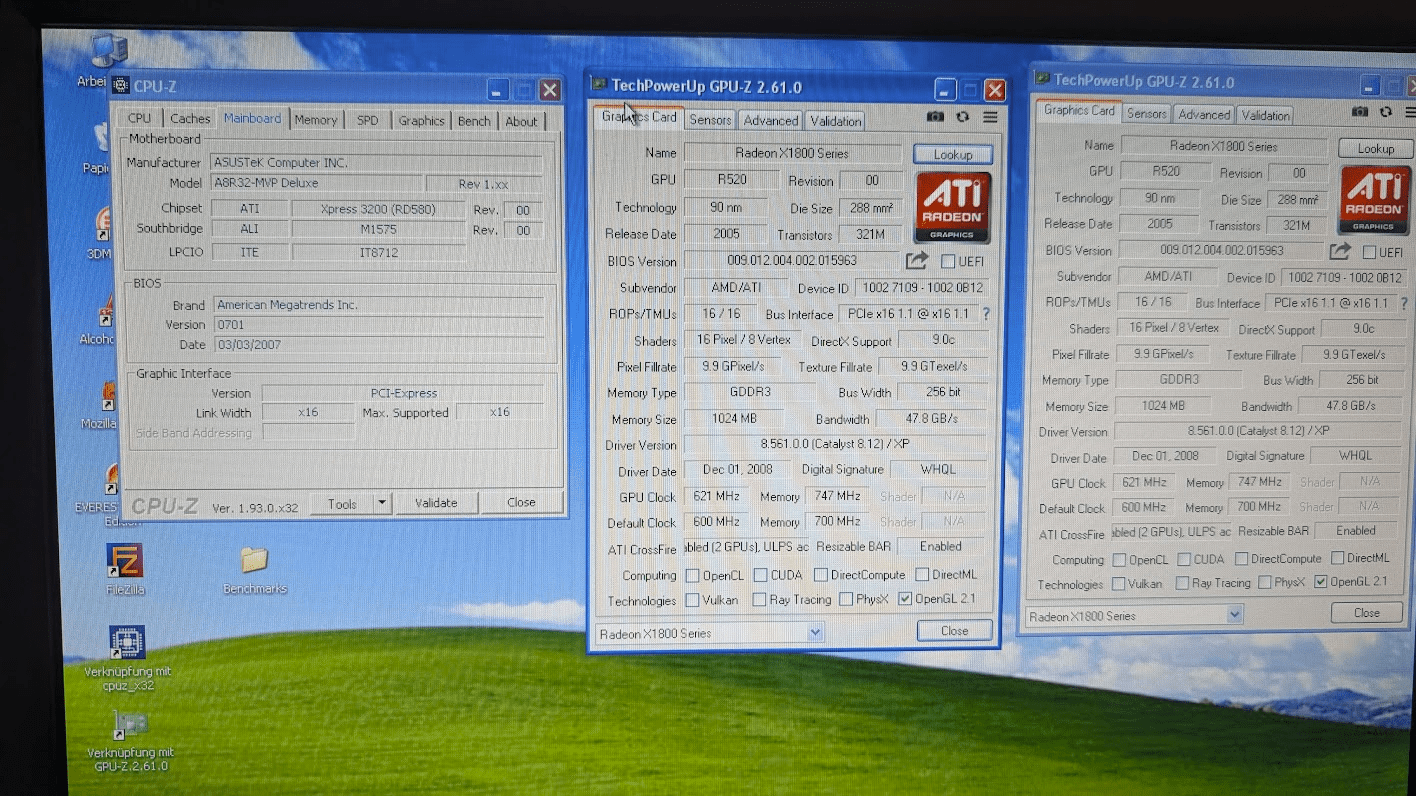This screenshot has width=1416, height=796.
Task: Click the Close button in CPU-Z
Action: (x=521, y=502)
